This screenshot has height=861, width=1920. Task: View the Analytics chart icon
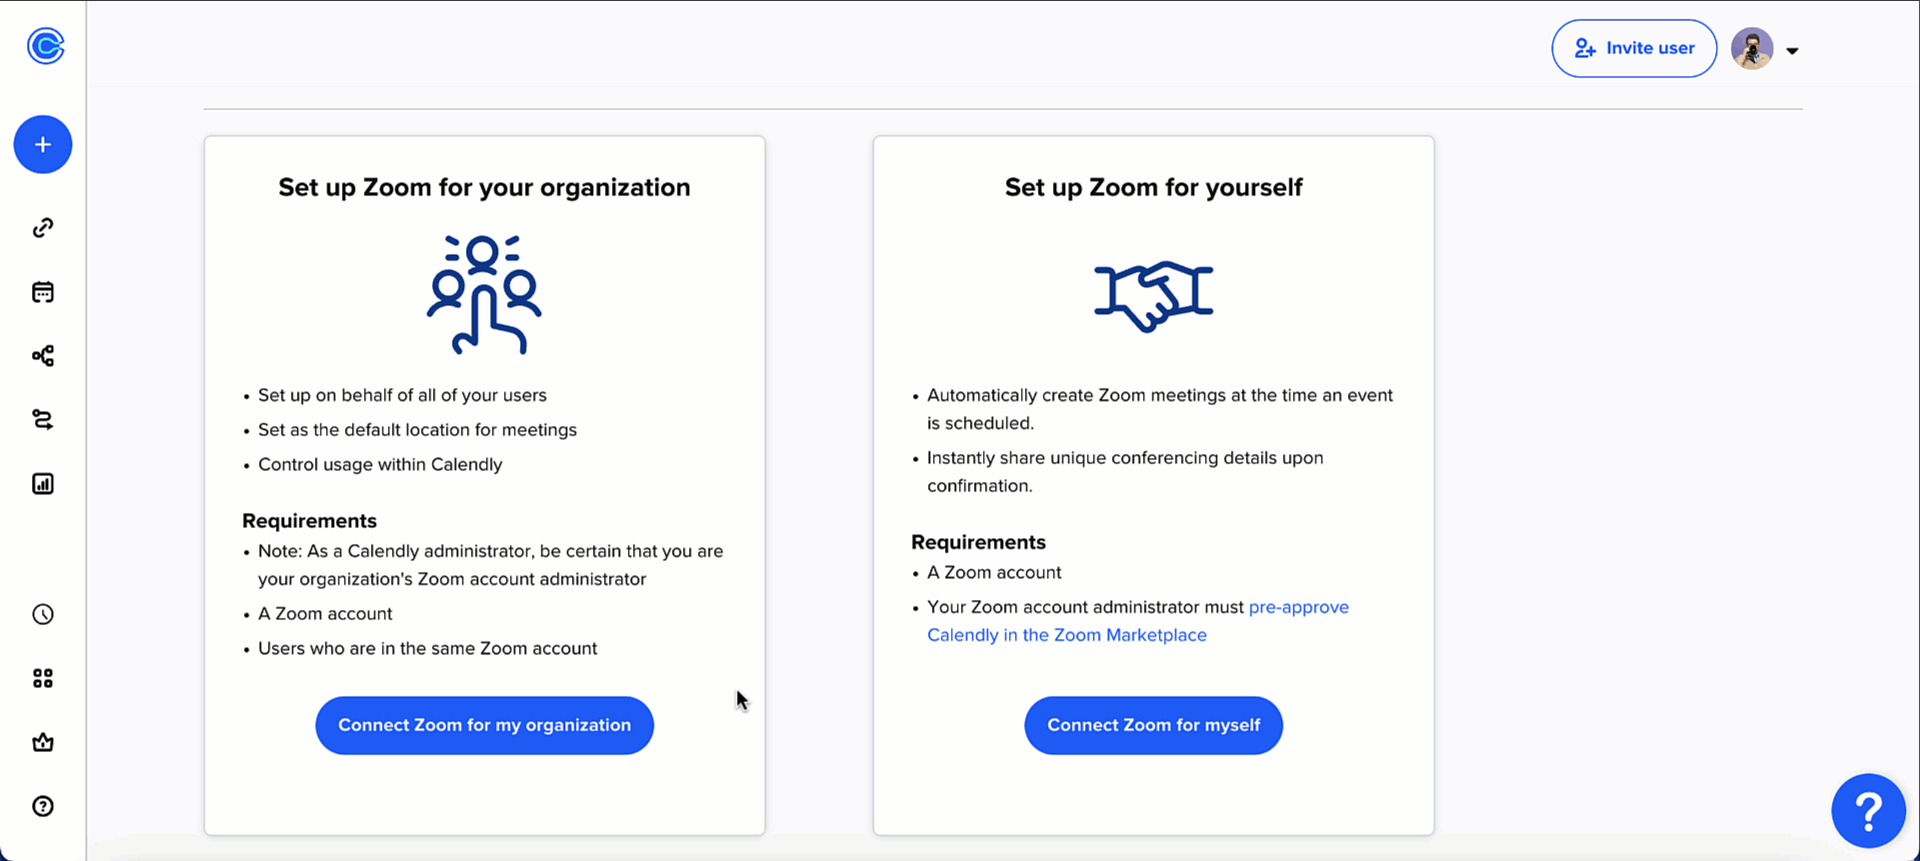pyautogui.click(x=42, y=483)
